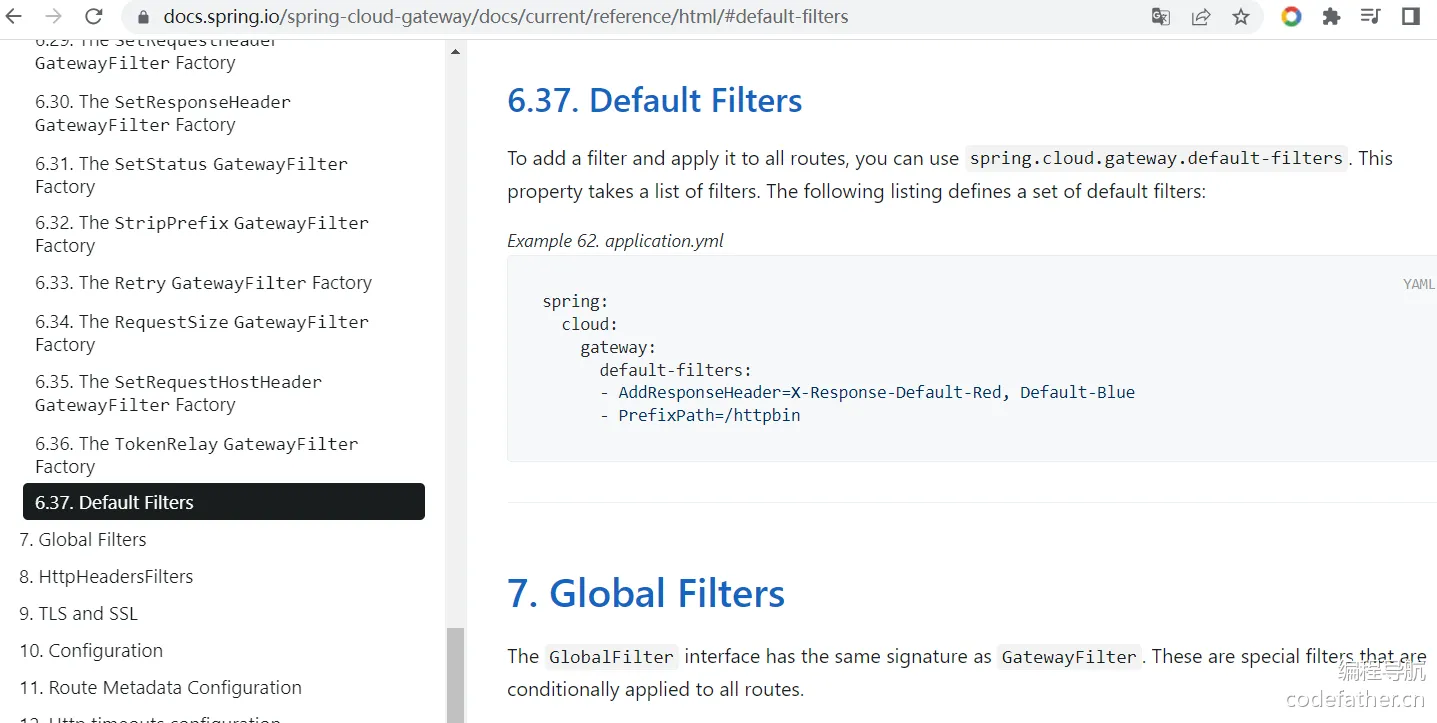Click the "gateway:" code line
1437x723 pixels.
(x=618, y=347)
